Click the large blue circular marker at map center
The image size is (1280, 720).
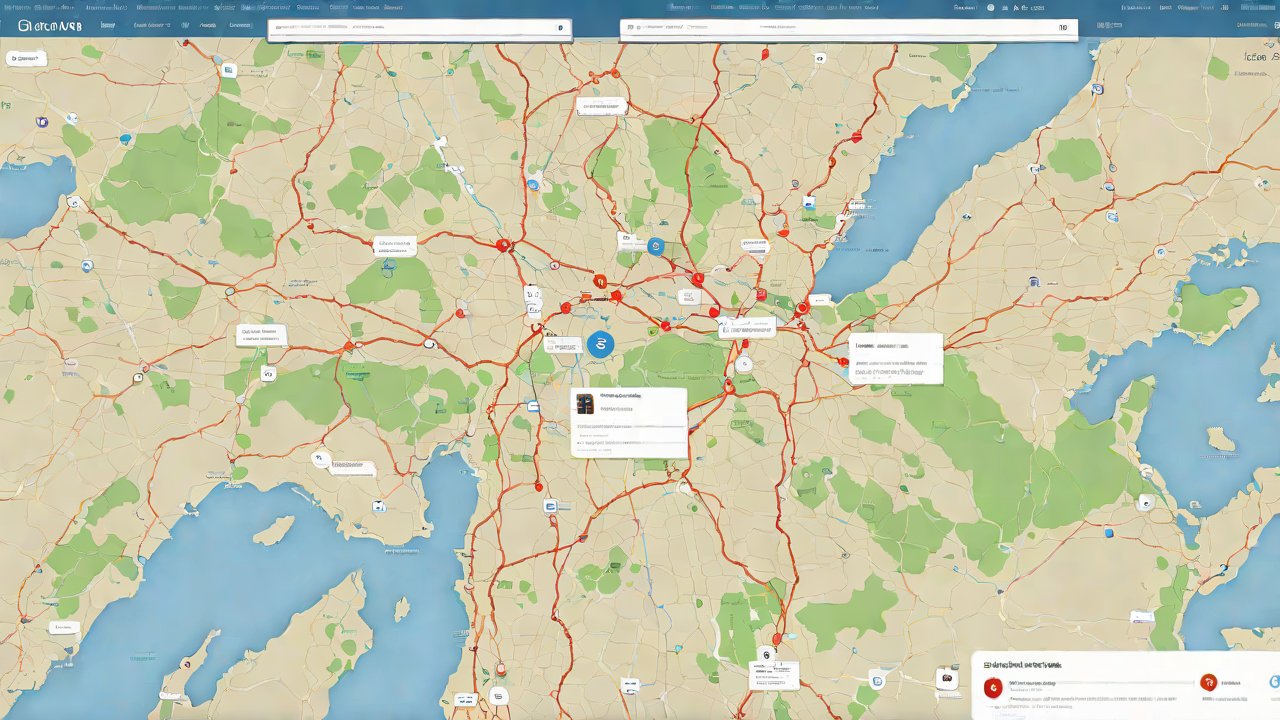click(601, 344)
